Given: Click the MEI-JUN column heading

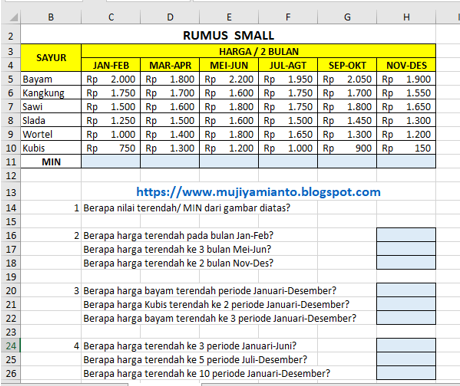Looking at the screenshot, I should [x=229, y=65].
